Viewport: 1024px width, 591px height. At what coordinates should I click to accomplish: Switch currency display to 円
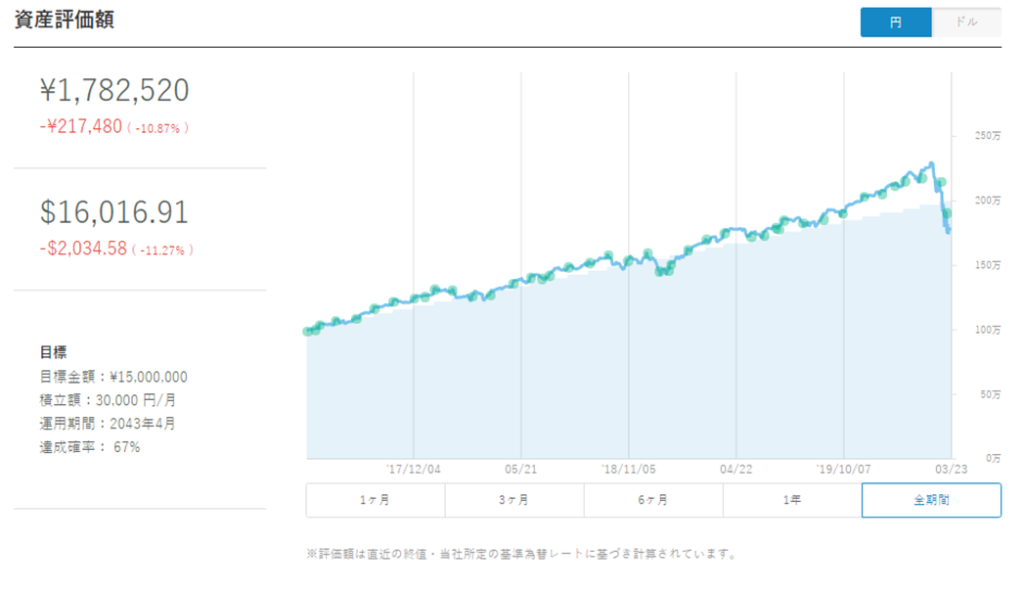(895, 22)
